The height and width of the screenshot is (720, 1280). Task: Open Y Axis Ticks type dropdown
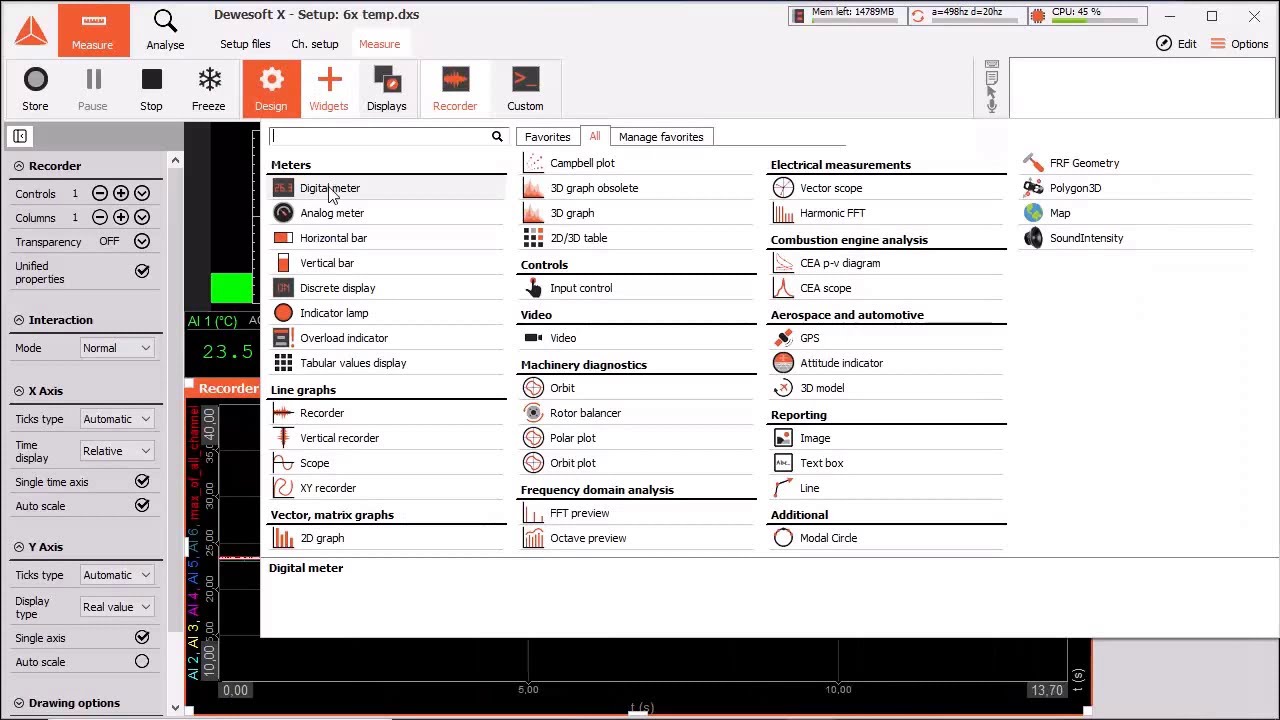click(x=117, y=575)
